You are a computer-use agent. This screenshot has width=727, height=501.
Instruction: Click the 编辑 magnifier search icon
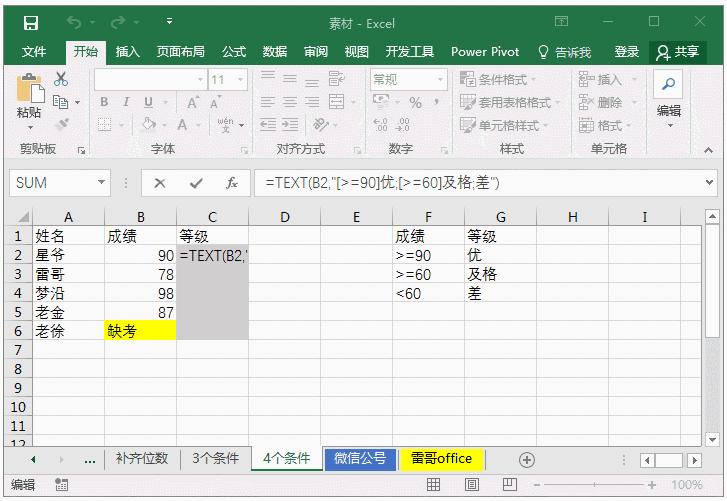click(668, 84)
